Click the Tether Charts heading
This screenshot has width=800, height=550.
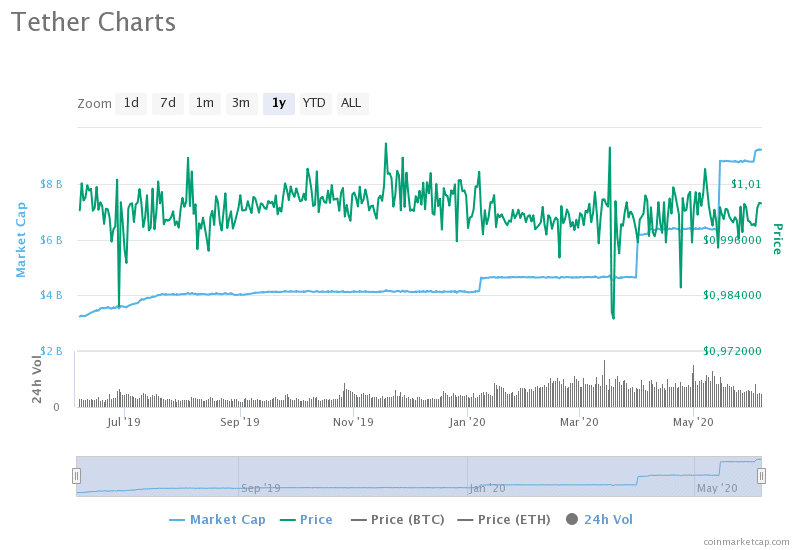pyautogui.click(x=93, y=22)
